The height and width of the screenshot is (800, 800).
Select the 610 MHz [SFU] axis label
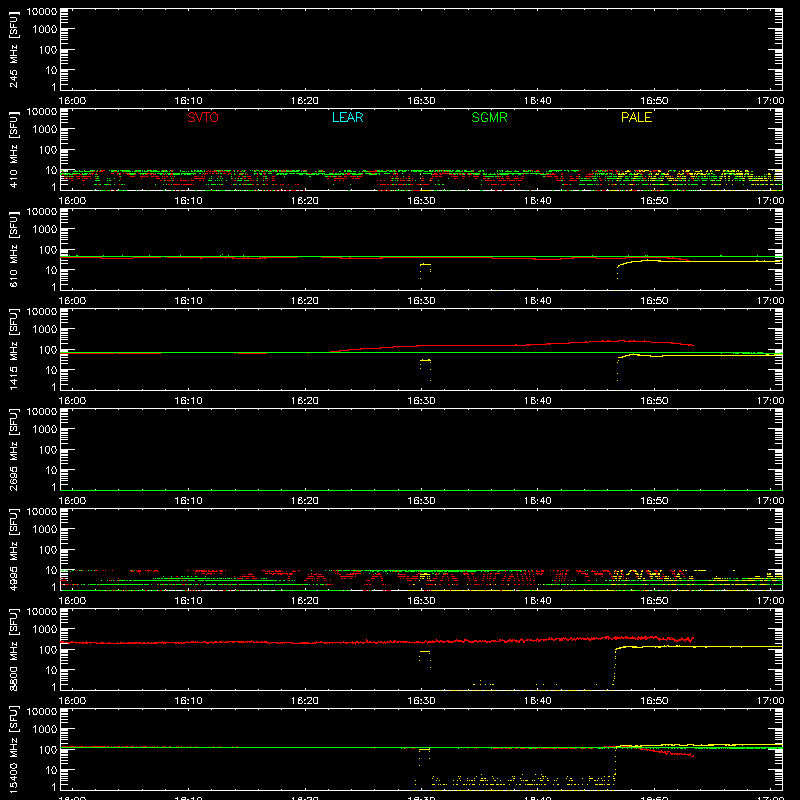14,249
